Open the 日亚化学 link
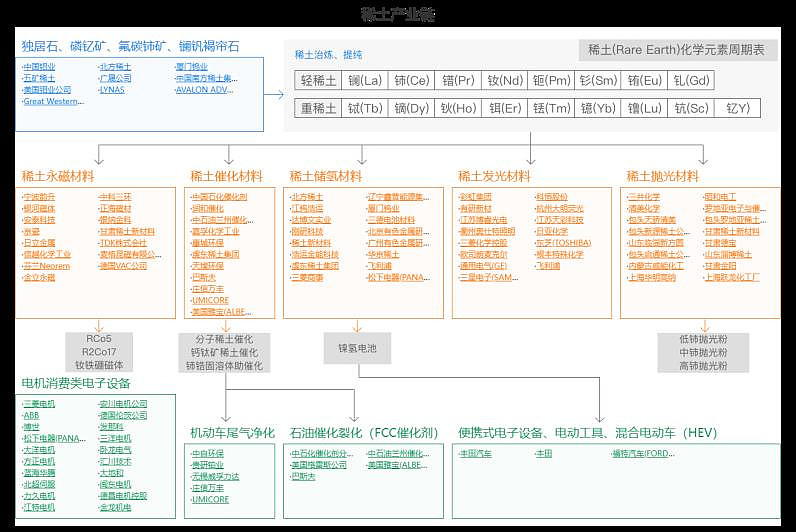Image resolution: width=796 pixels, height=532 pixels. 552,231
